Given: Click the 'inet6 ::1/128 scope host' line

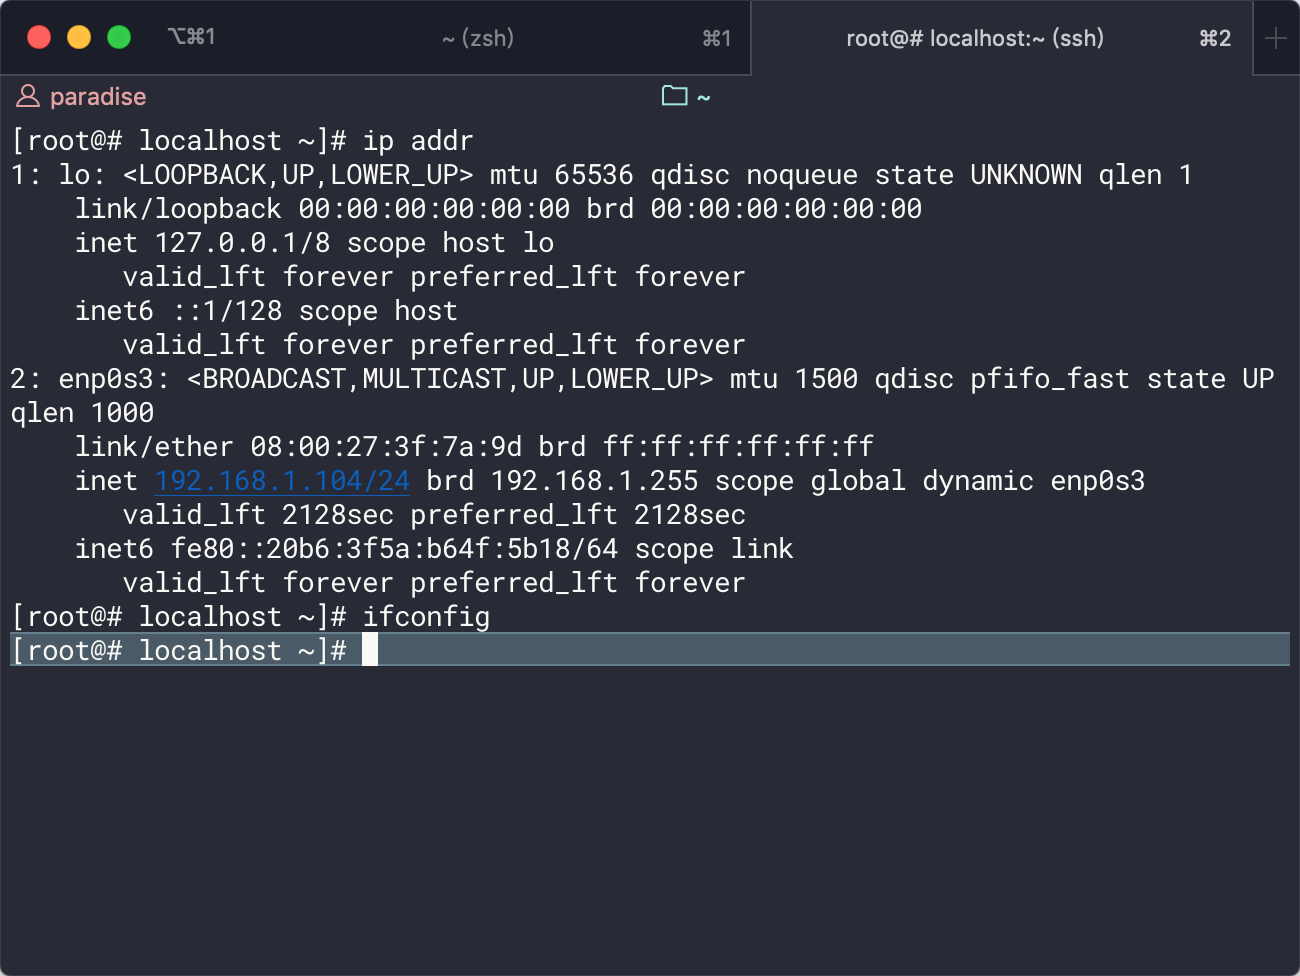Looking at the screenshot, I should (x=266, y=311).
